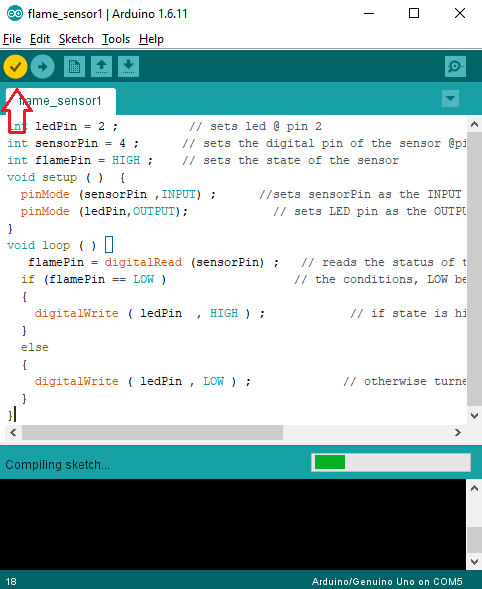Upload the sketch with the arrow button
Image resolution: width=482 pixels, height=589 pixels.
tap(42, 67)
